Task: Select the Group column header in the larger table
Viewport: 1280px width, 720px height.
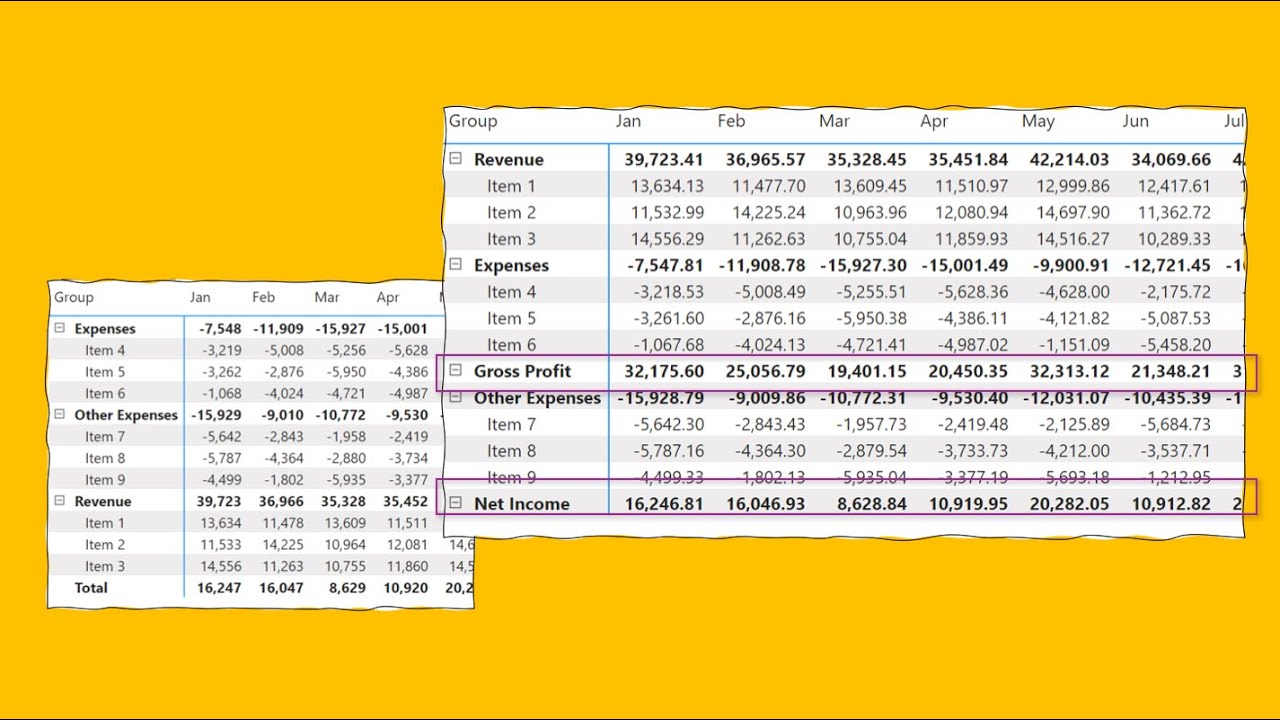Action: tap(473, 121)
